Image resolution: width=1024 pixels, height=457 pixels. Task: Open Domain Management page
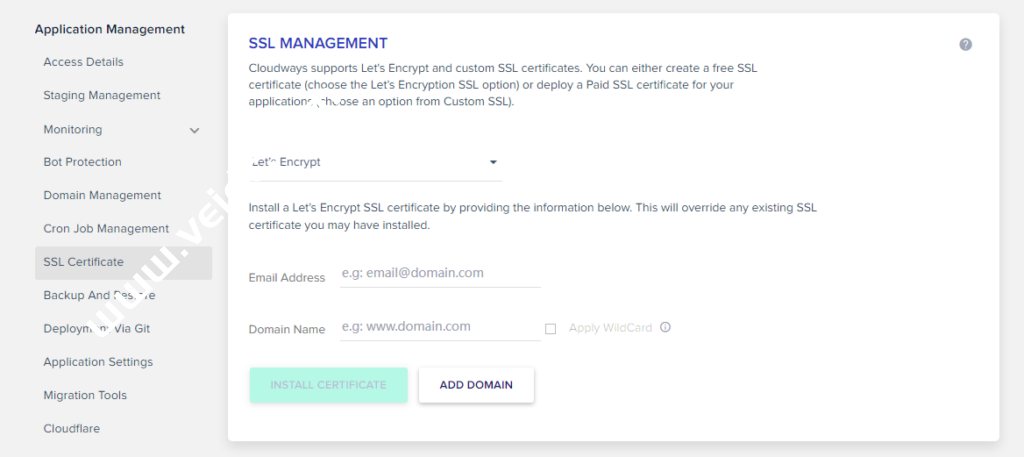102,195
